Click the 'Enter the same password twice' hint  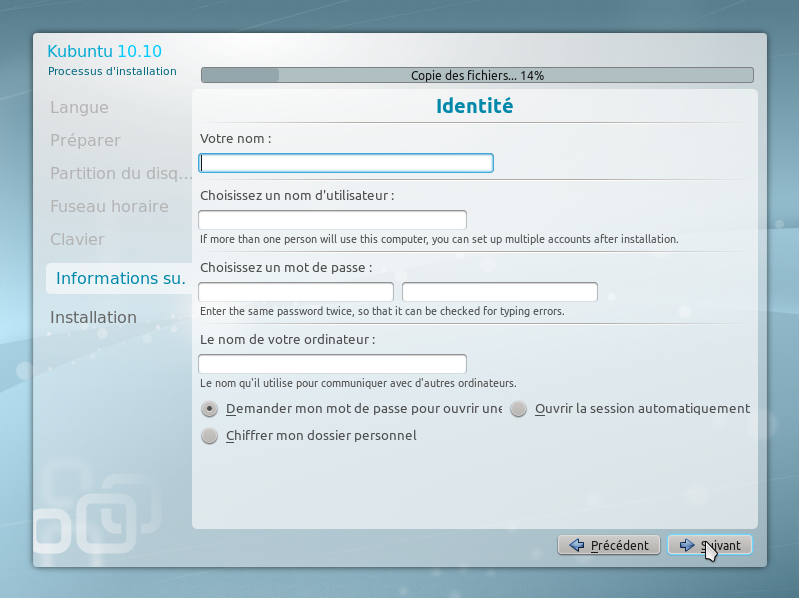tap(382, 311)
